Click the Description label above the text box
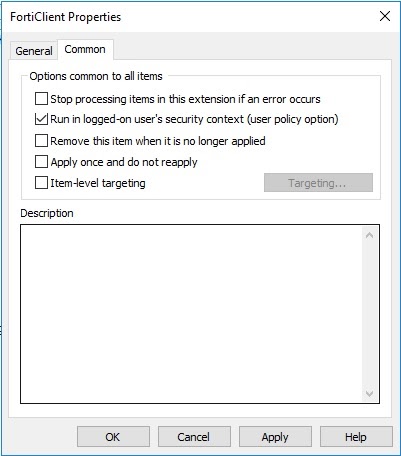This screenshot has width=401, height=456. [x=47, y=213]
